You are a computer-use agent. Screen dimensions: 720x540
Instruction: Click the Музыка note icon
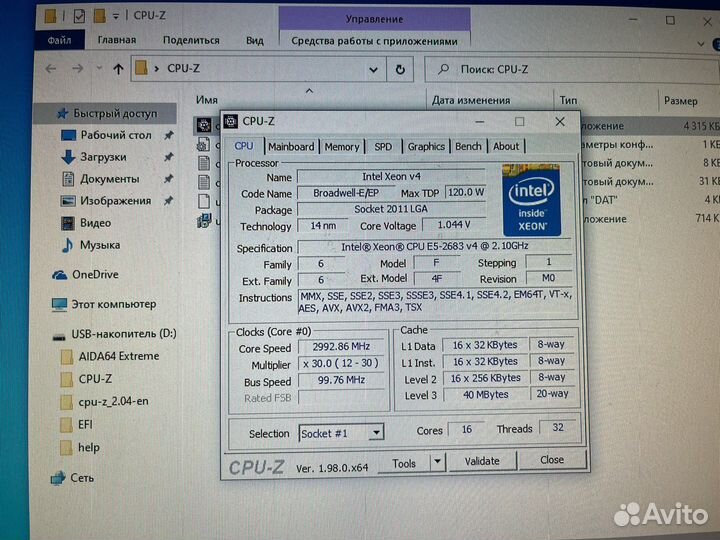(x=68, y=245)
